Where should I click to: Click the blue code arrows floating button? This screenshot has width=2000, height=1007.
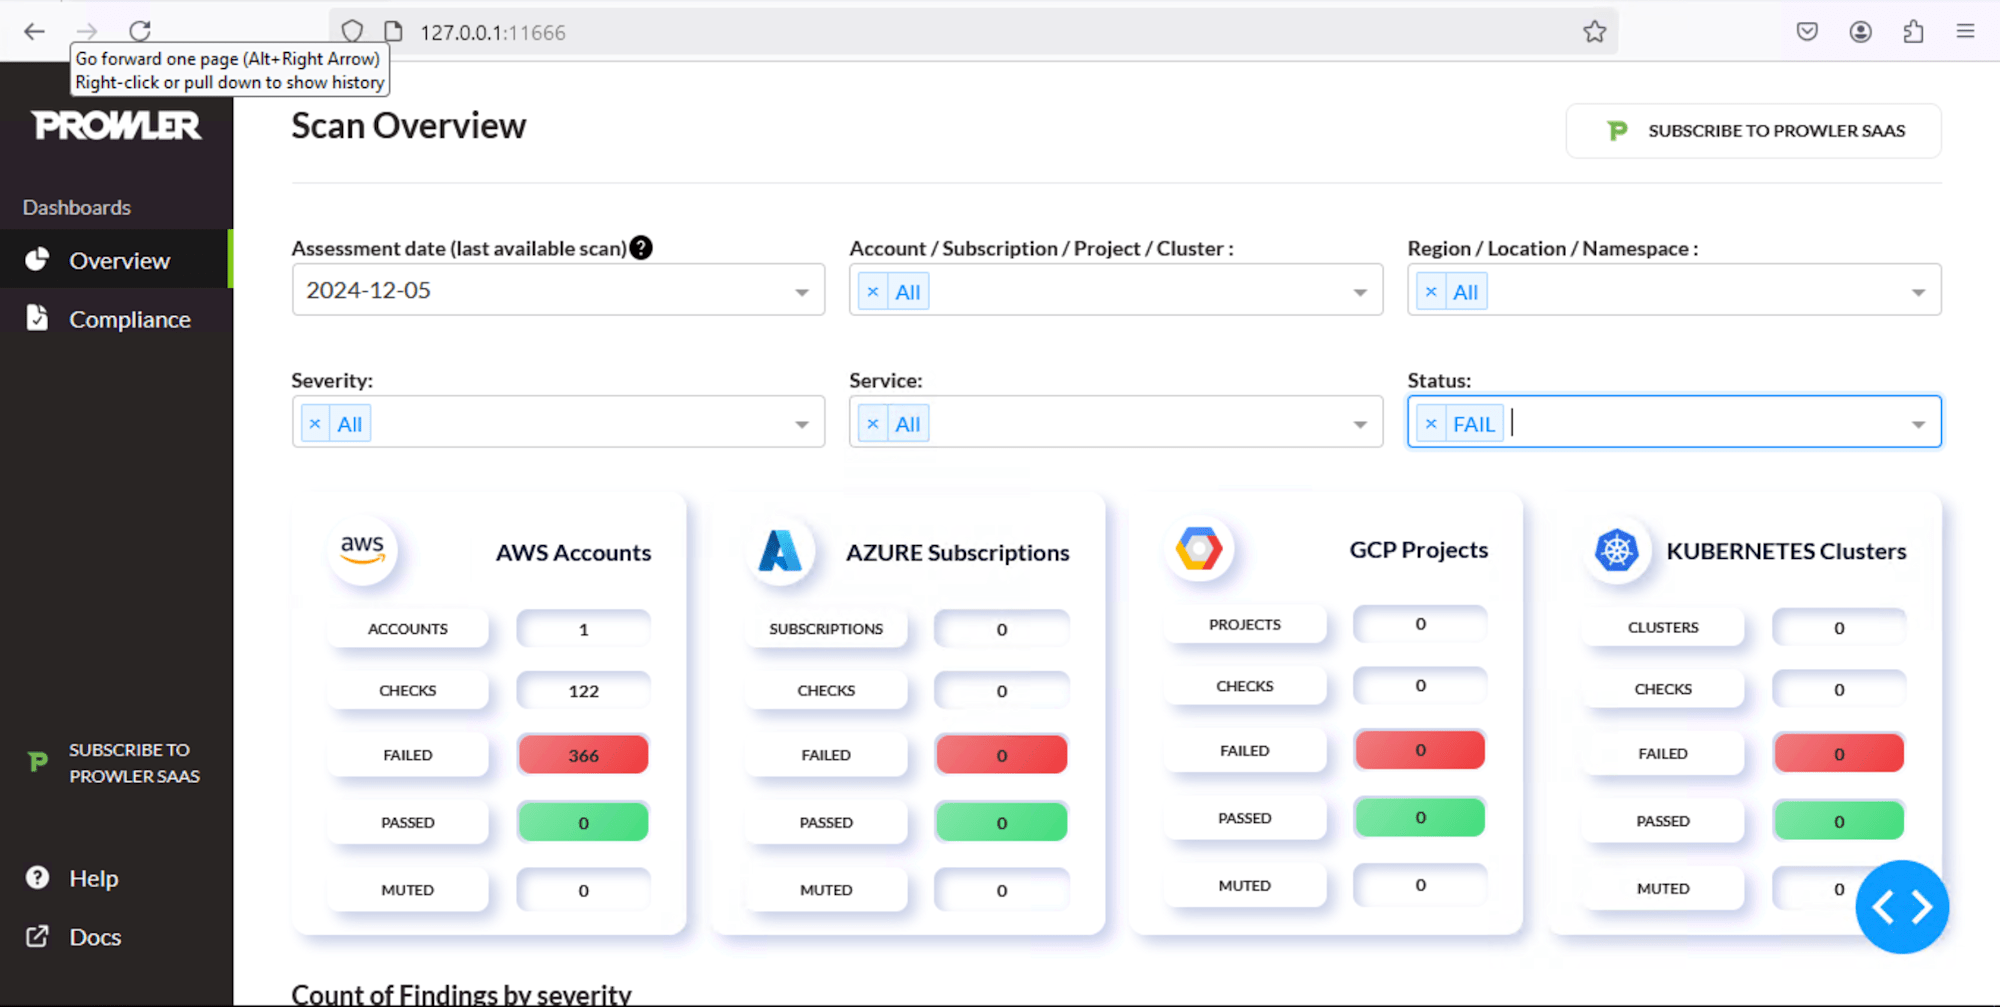1902,907
